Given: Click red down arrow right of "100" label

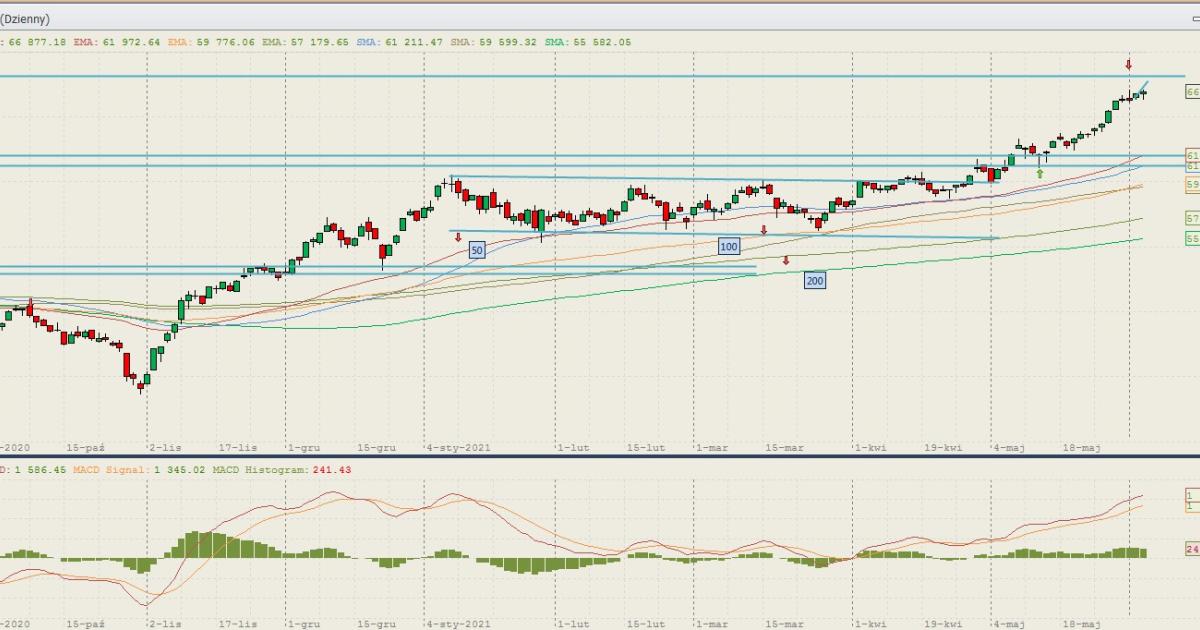Looking at the screenshot, I should pyautogui.click(x=764, y=230).
